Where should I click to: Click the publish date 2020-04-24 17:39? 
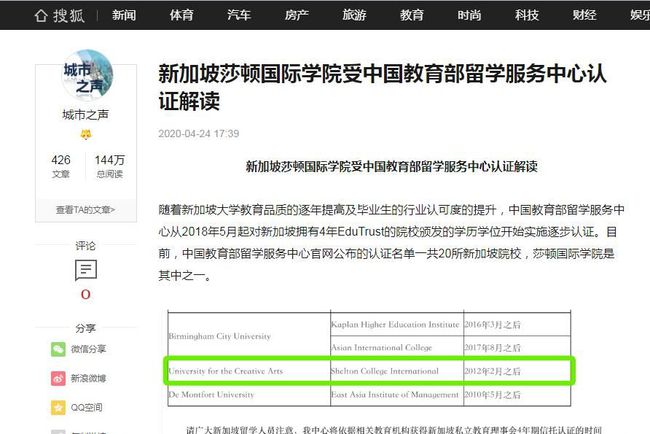(199, 133)
